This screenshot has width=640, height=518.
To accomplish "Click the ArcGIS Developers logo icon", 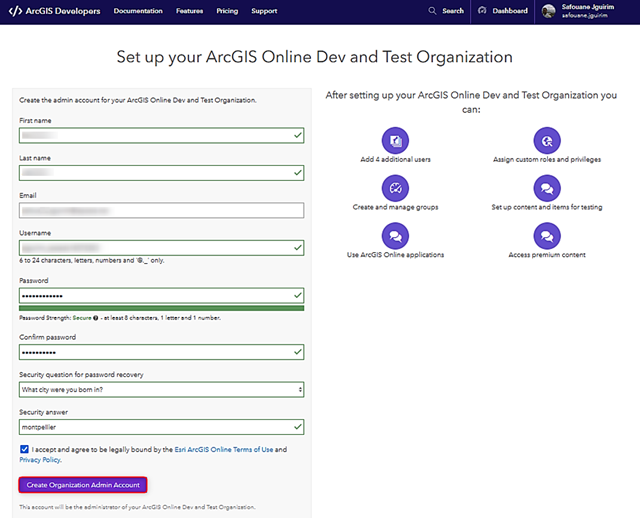I will (15, 11).
